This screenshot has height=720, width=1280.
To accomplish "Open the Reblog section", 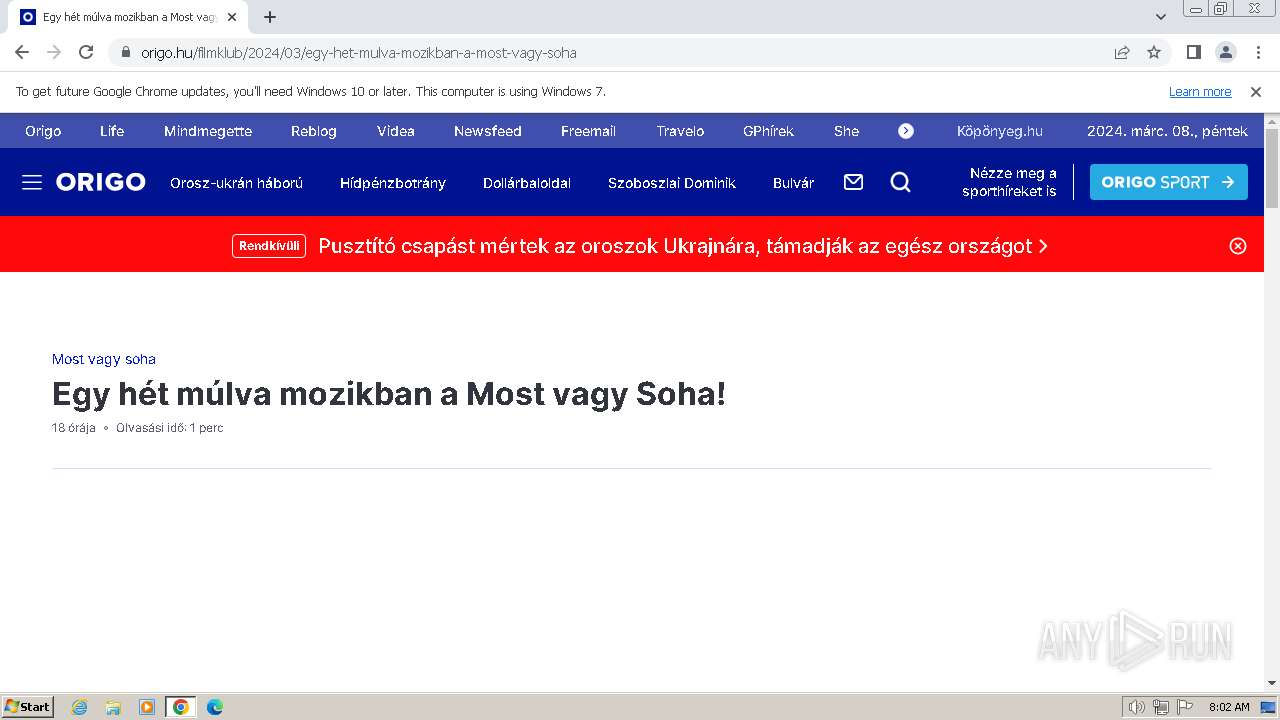I will pos(314,131).
